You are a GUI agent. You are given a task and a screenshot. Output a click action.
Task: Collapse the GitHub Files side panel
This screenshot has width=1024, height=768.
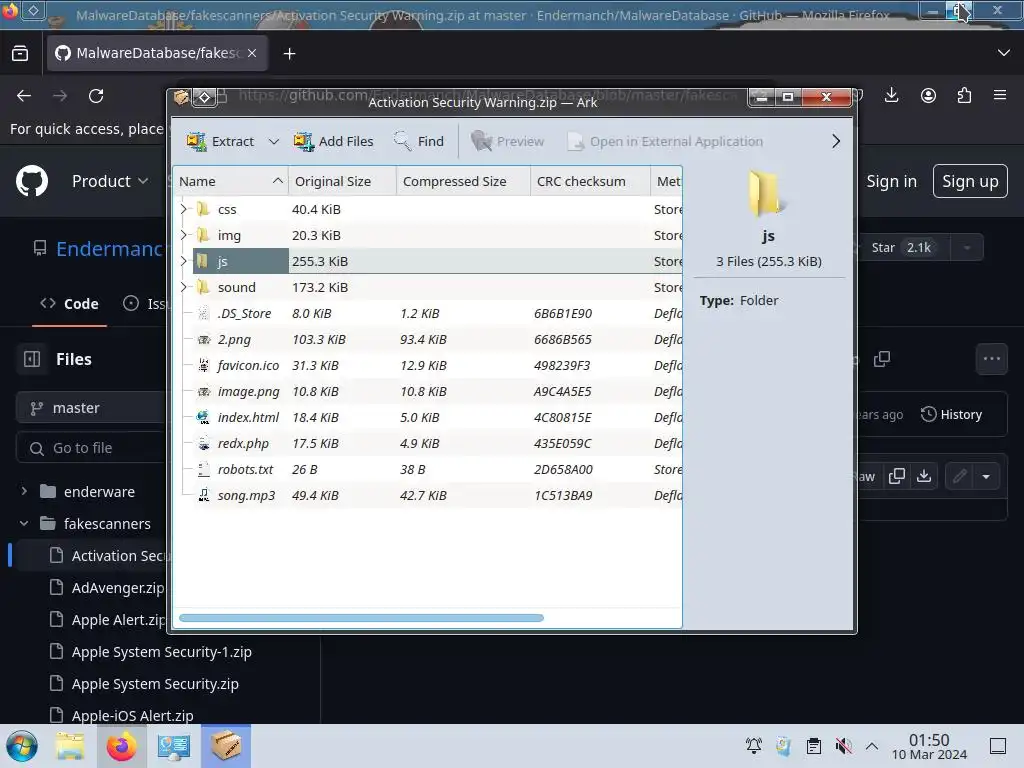click(32, 359)
